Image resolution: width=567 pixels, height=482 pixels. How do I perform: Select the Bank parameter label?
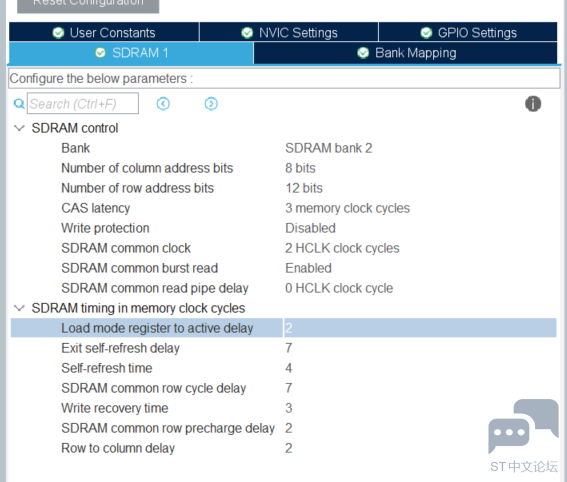pos(76,148)
